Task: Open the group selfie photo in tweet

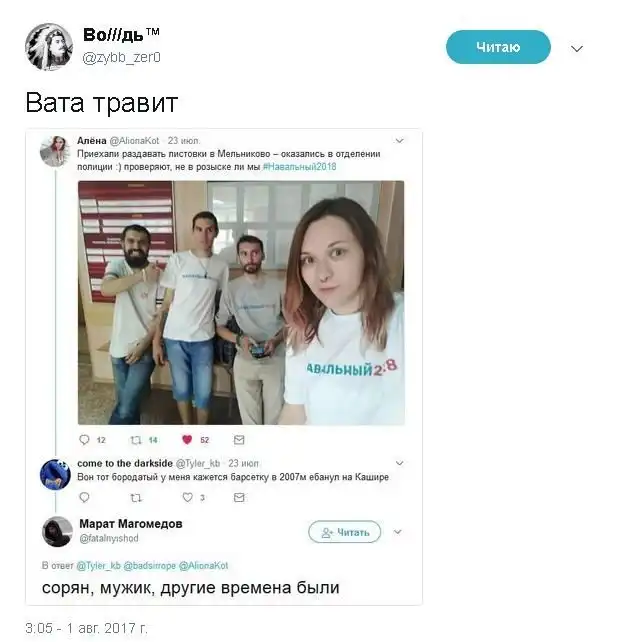Action: pyautogui.click(x=241, y=303)
